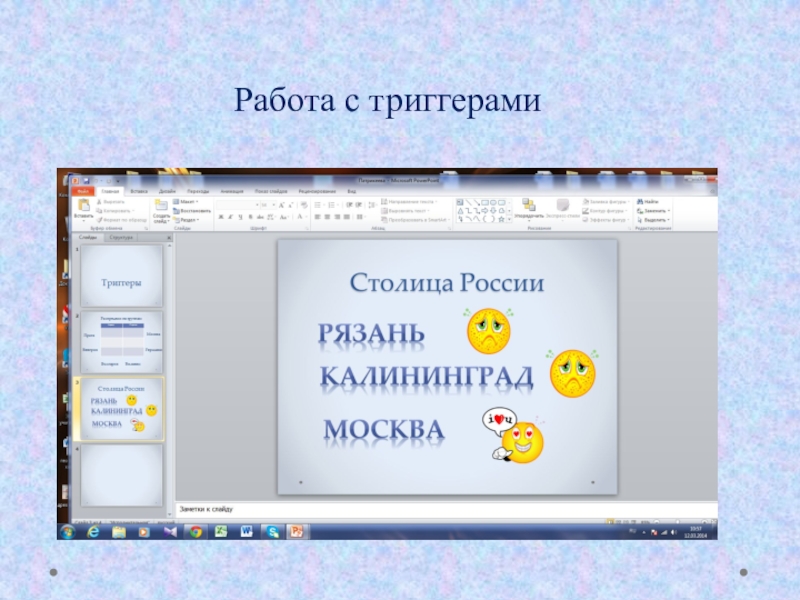Image resolution: width=800 pixels, height=600 pixels.
Task: Click the Создать слайд icon
Action: [x=160, y=206]
